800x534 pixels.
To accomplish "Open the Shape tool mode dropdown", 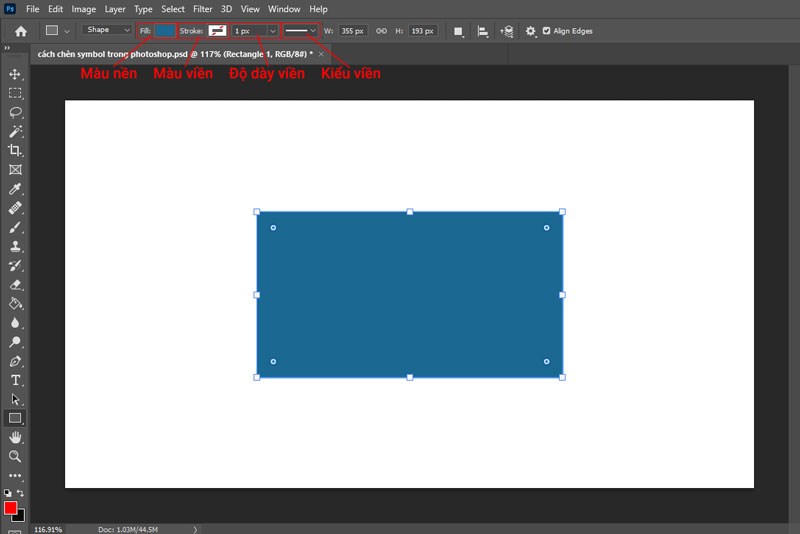I will (107, 31).
